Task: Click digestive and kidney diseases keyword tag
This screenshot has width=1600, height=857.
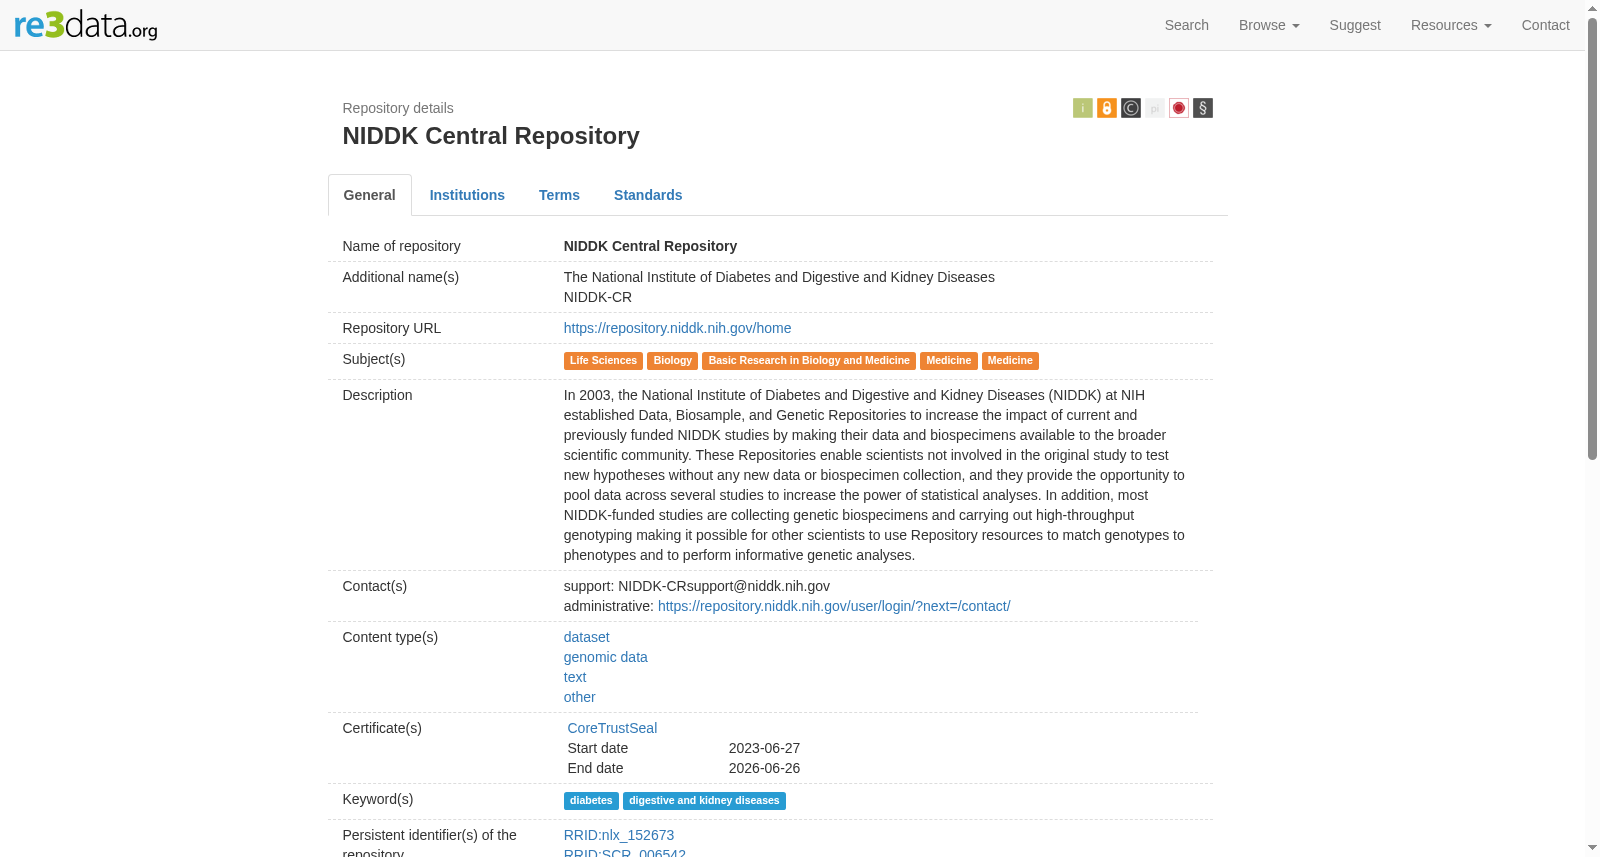Action: coord(704,801)
